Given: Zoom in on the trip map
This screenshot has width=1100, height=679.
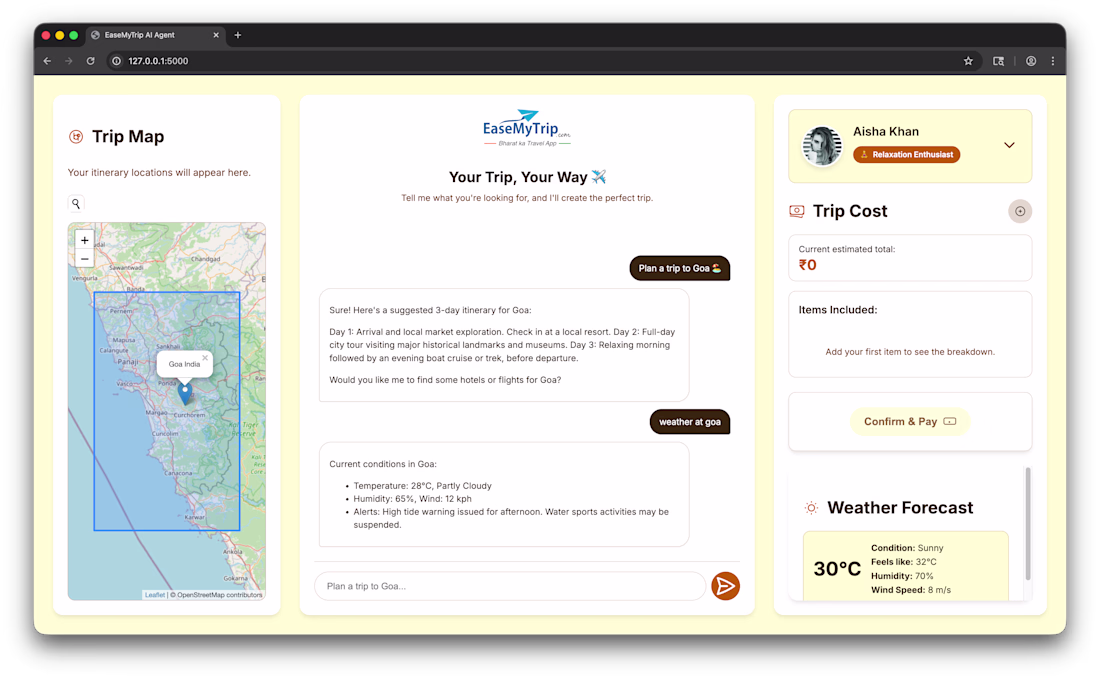Looking at the screenshot, I should (85, 240).
